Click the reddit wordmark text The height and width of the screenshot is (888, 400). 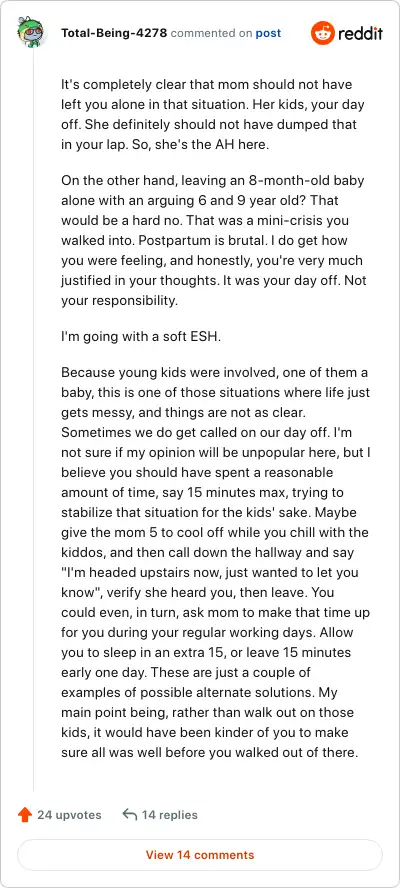point(360,33)
